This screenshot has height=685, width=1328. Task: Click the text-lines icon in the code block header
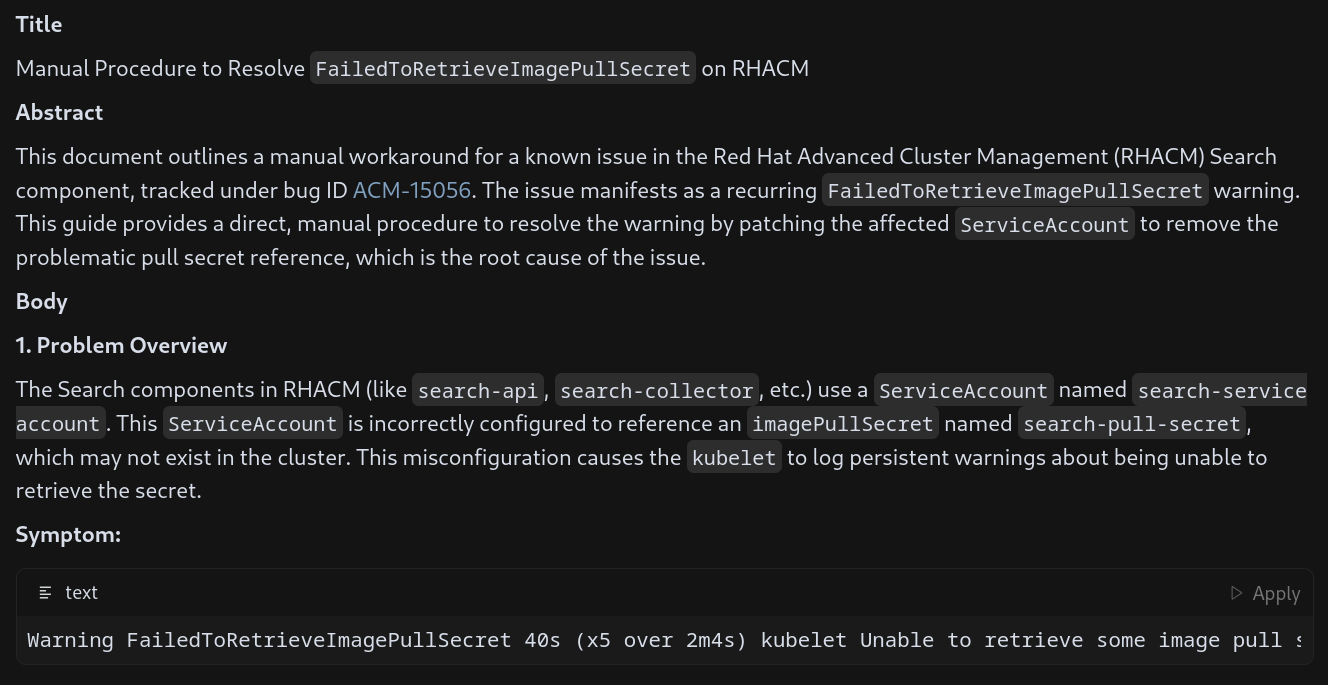(x=45, y=593)
